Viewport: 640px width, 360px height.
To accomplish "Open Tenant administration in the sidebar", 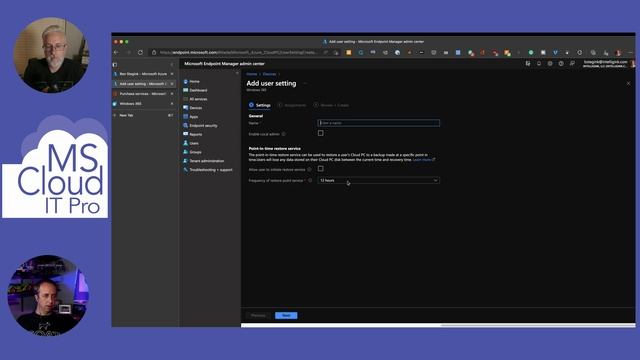I will [206, 161].
